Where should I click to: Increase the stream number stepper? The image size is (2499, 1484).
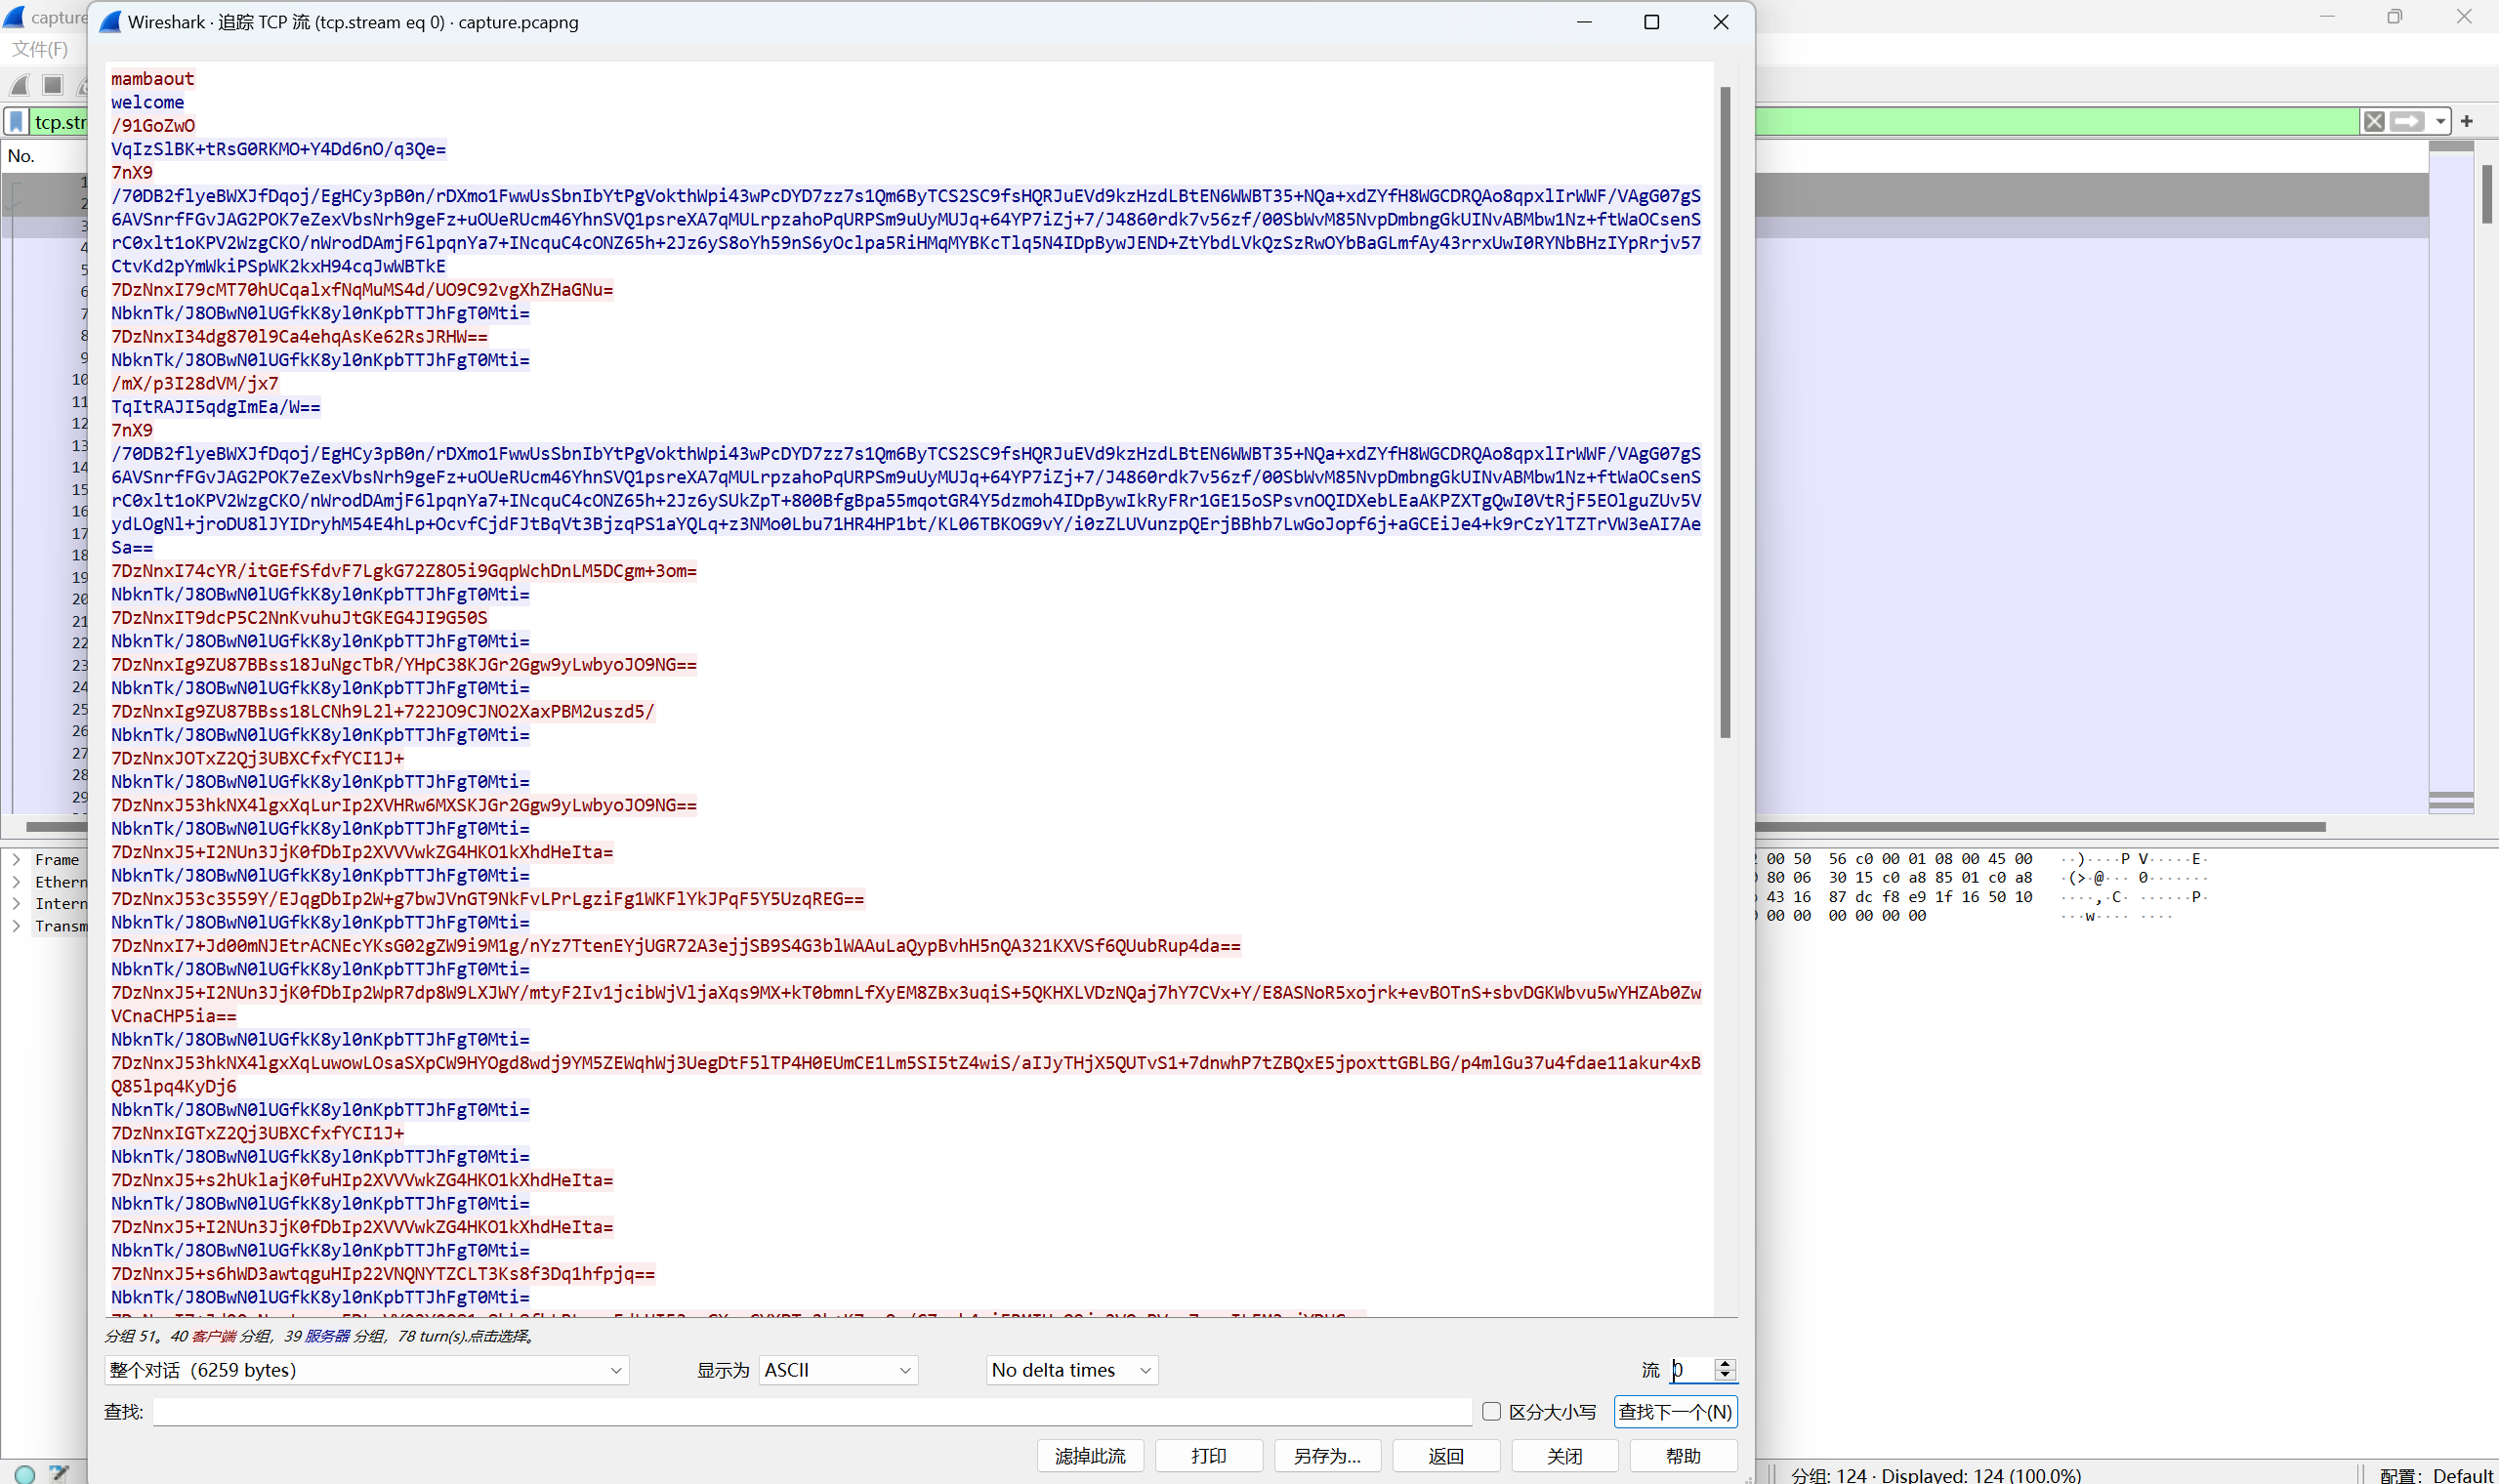tap(1725, 1363)
